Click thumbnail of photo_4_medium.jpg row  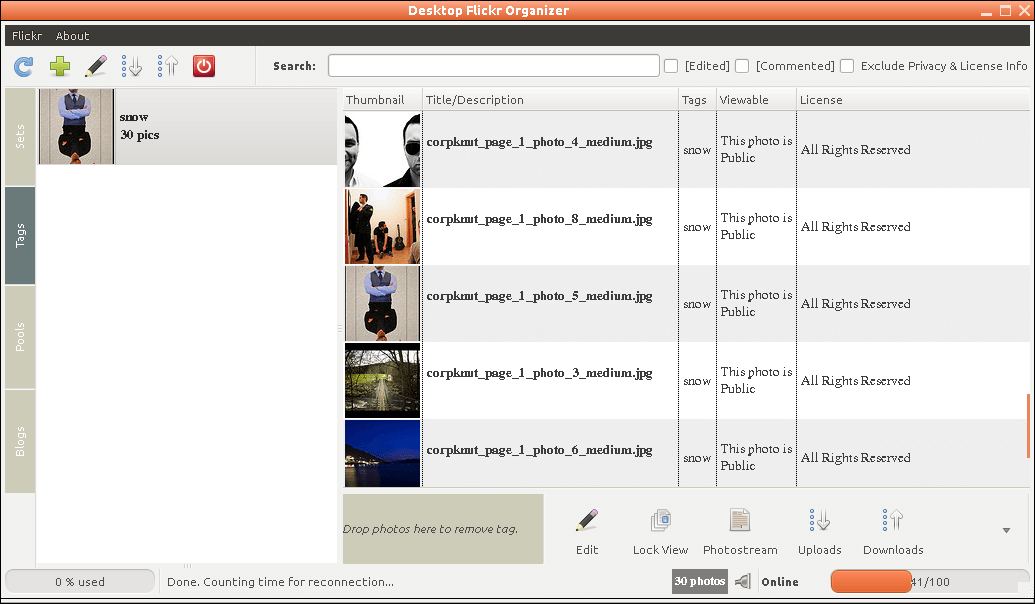(382, 149)
